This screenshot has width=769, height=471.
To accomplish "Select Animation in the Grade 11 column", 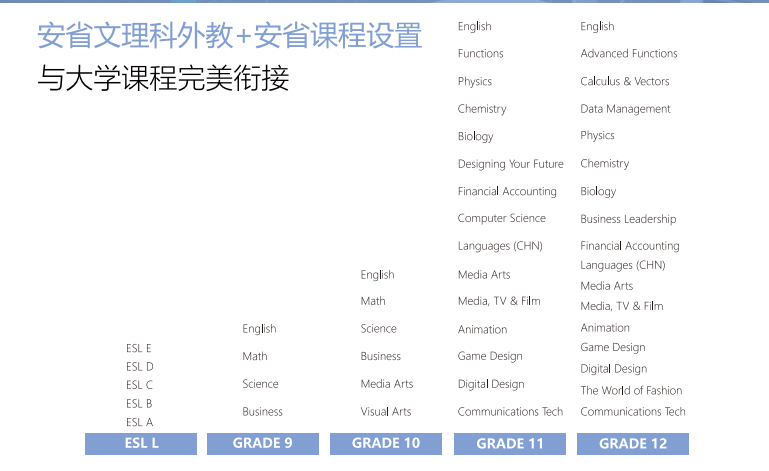I will (x=483, y=329).
